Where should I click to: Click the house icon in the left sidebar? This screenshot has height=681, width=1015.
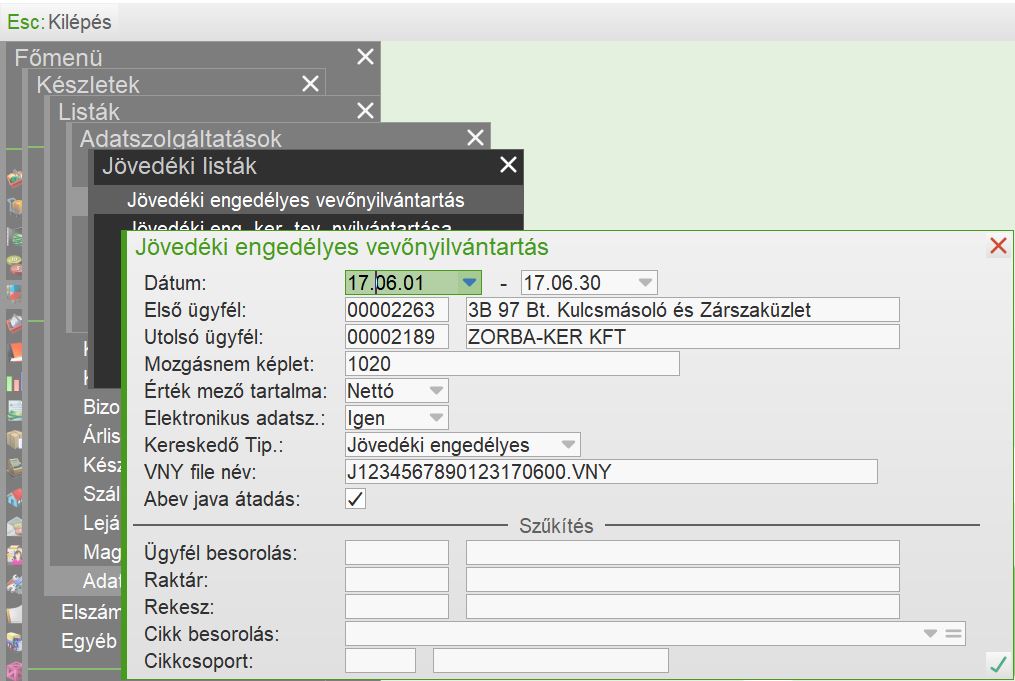tap(15, 497)
